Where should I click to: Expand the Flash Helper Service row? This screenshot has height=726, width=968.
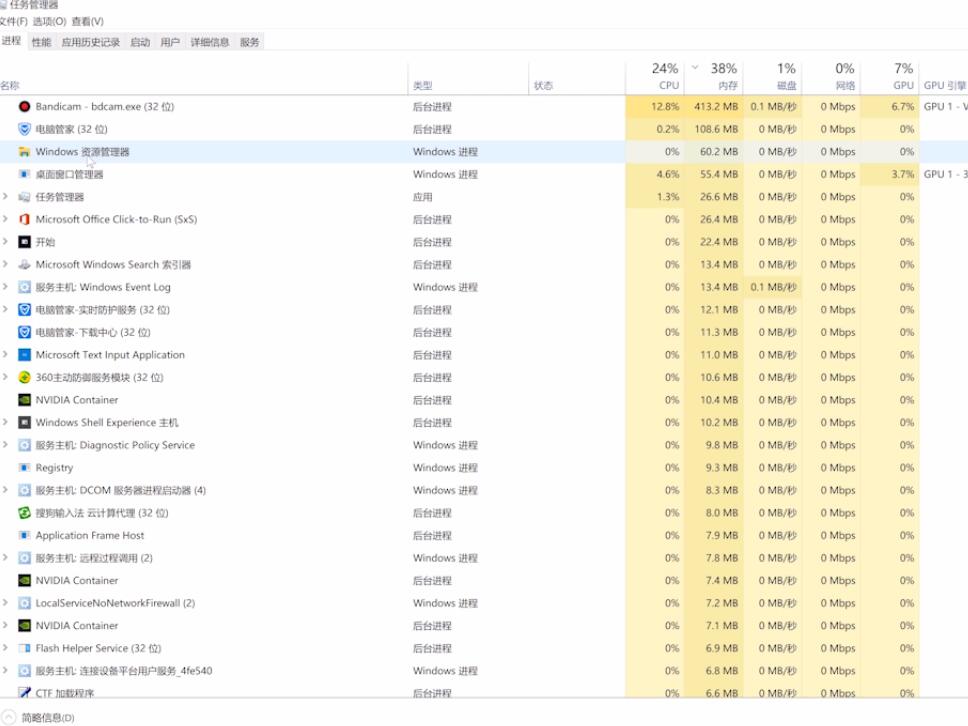pos(6,648)
